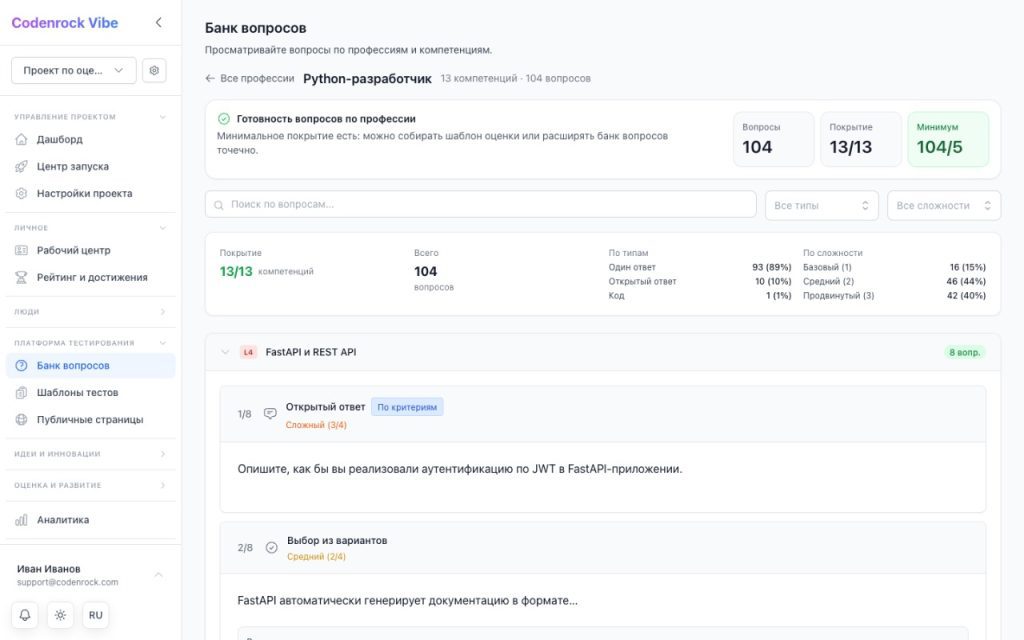
Task: Click the FastAPI и REST API heading
Action: 311,352
